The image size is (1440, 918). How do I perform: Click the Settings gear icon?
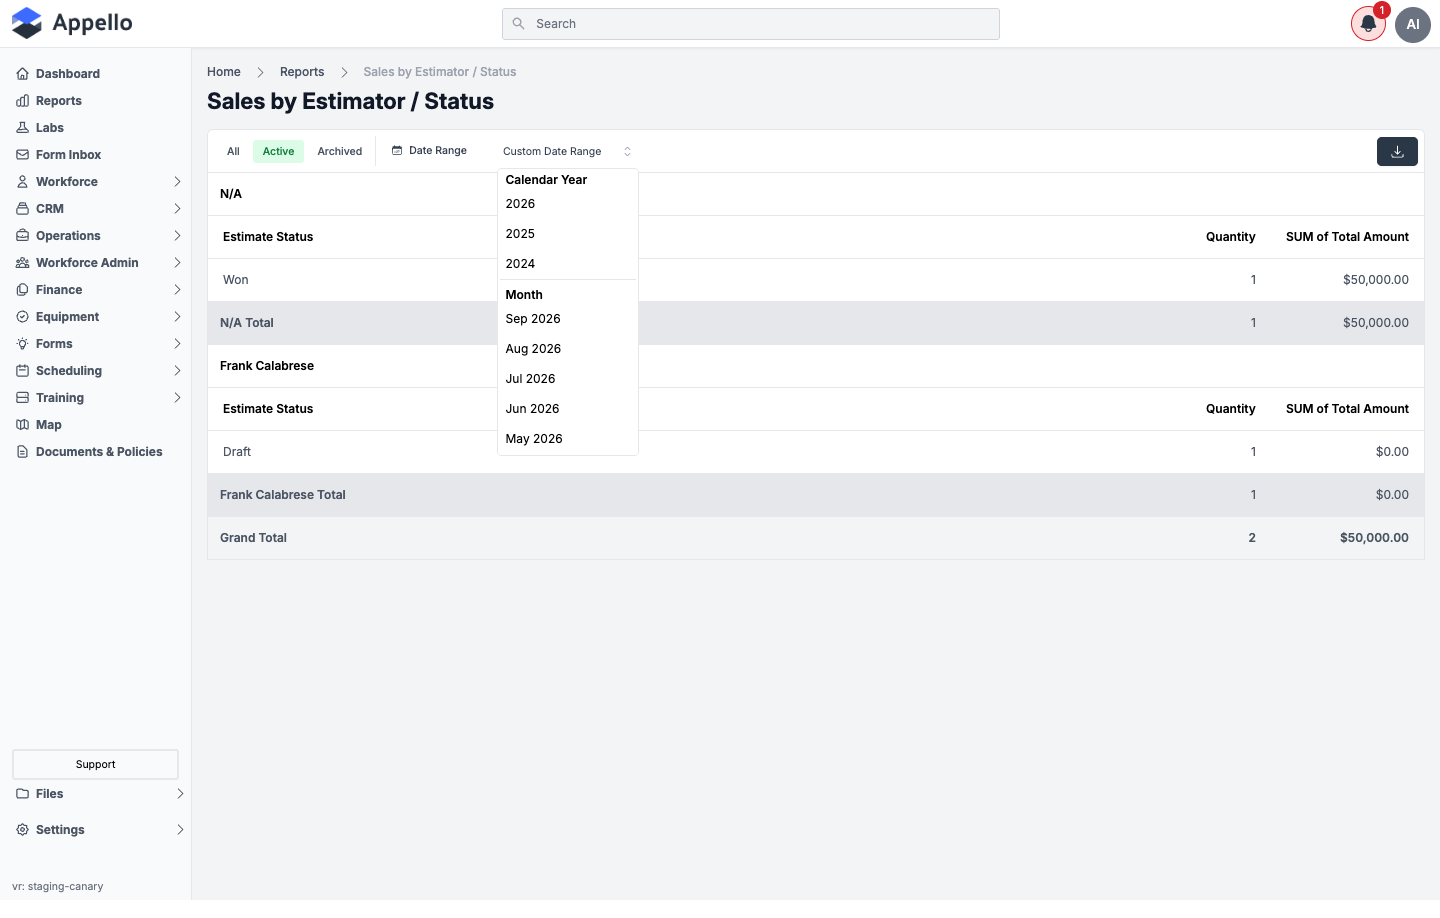pyautogui.click(x=22, y=830)
